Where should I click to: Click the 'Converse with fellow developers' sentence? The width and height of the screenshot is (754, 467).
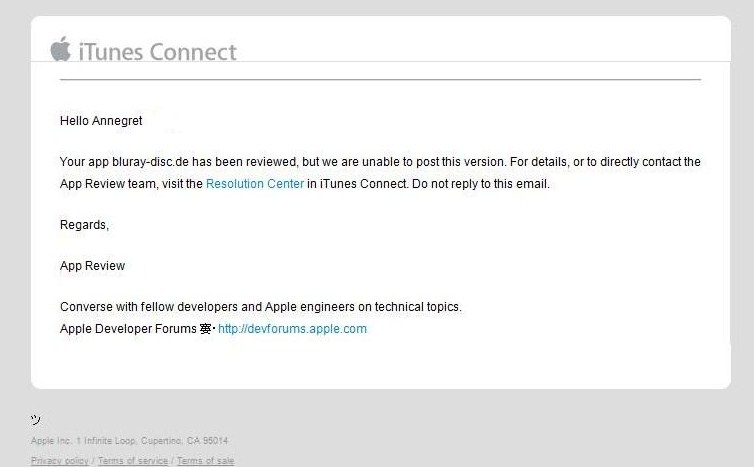coord(261,307)
